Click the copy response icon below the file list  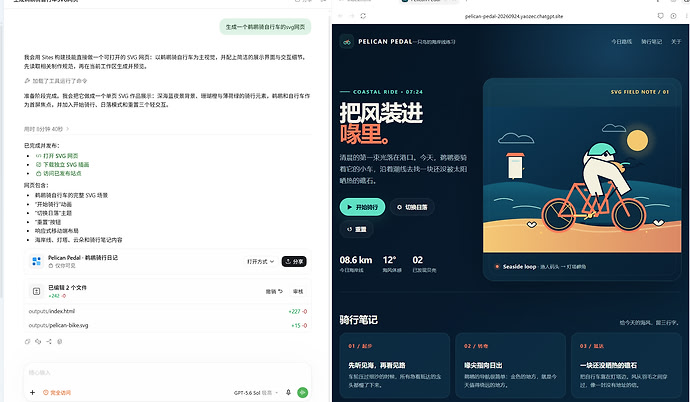pos(27,341)
